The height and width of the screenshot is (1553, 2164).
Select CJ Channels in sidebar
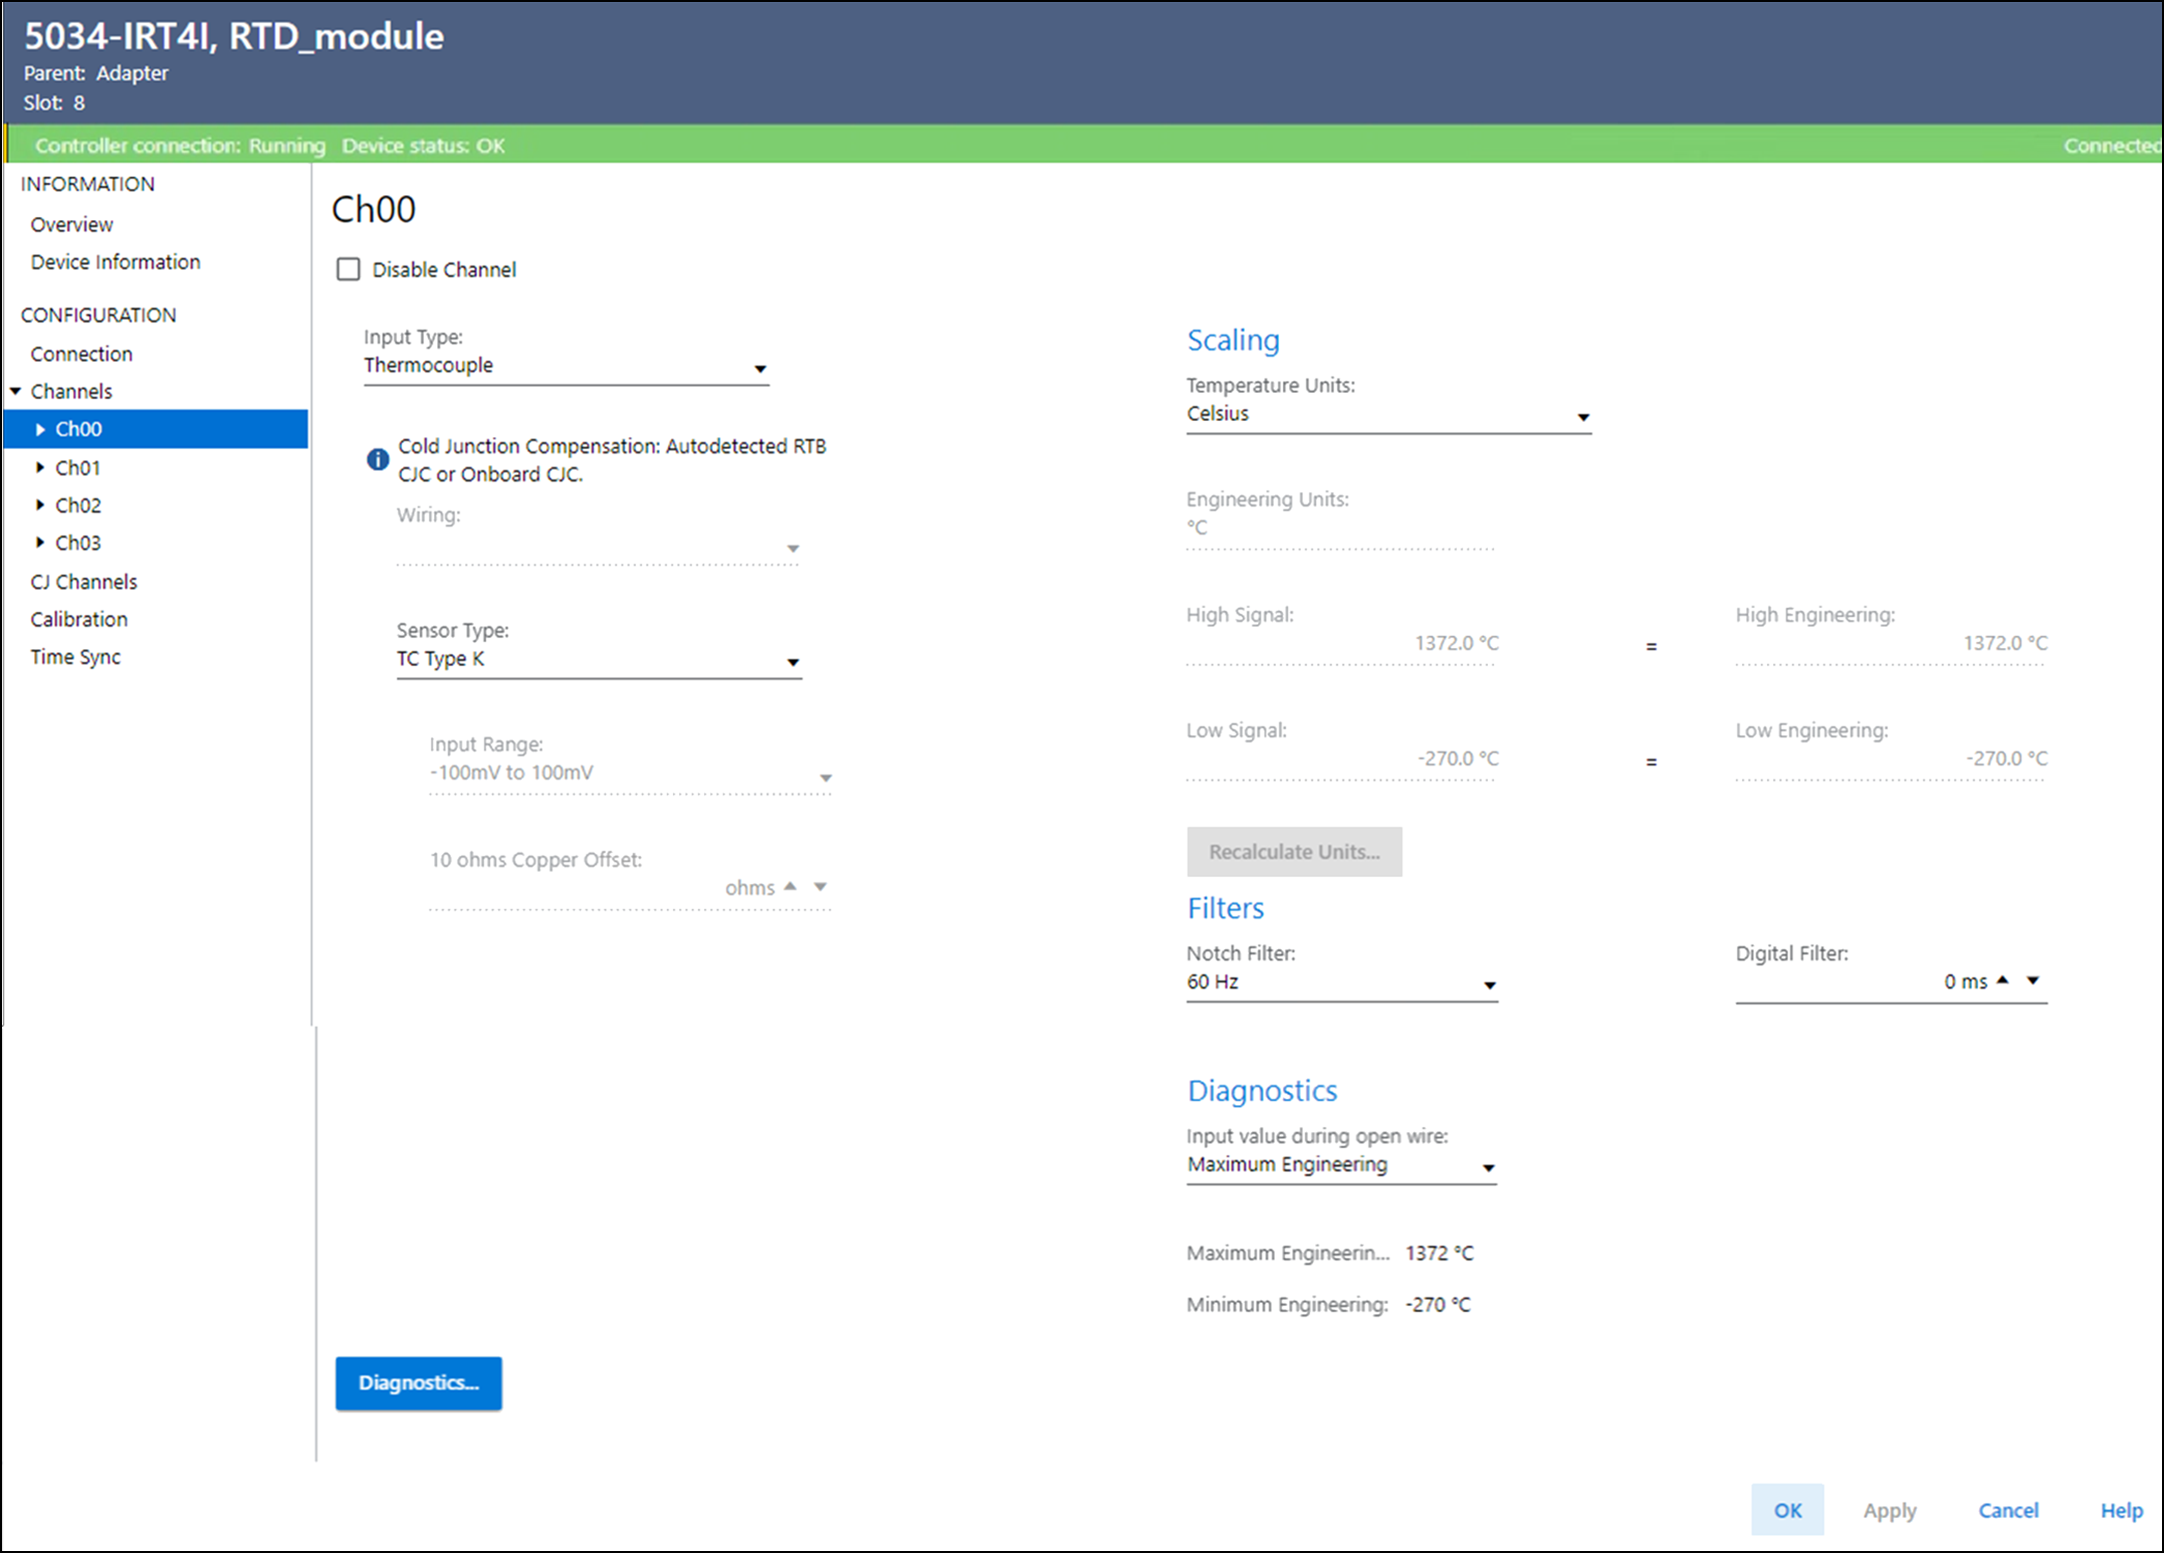pos(84,582)
